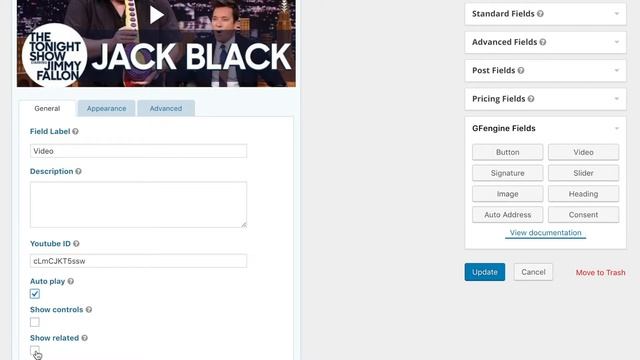The height and width of the screenshot is (360, 640).
Task: Click the Pricing Fields help icon
Action: [531, 99]
